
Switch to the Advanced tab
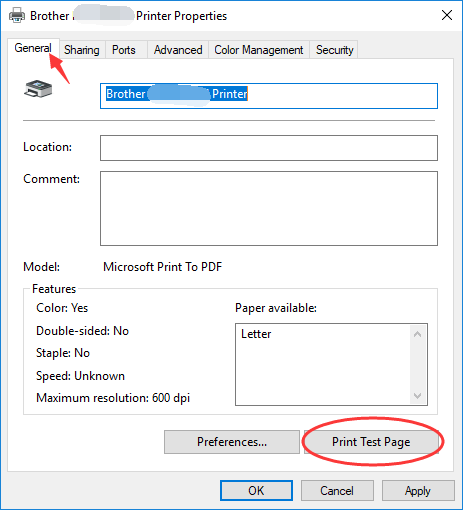[x=178, y=50]
